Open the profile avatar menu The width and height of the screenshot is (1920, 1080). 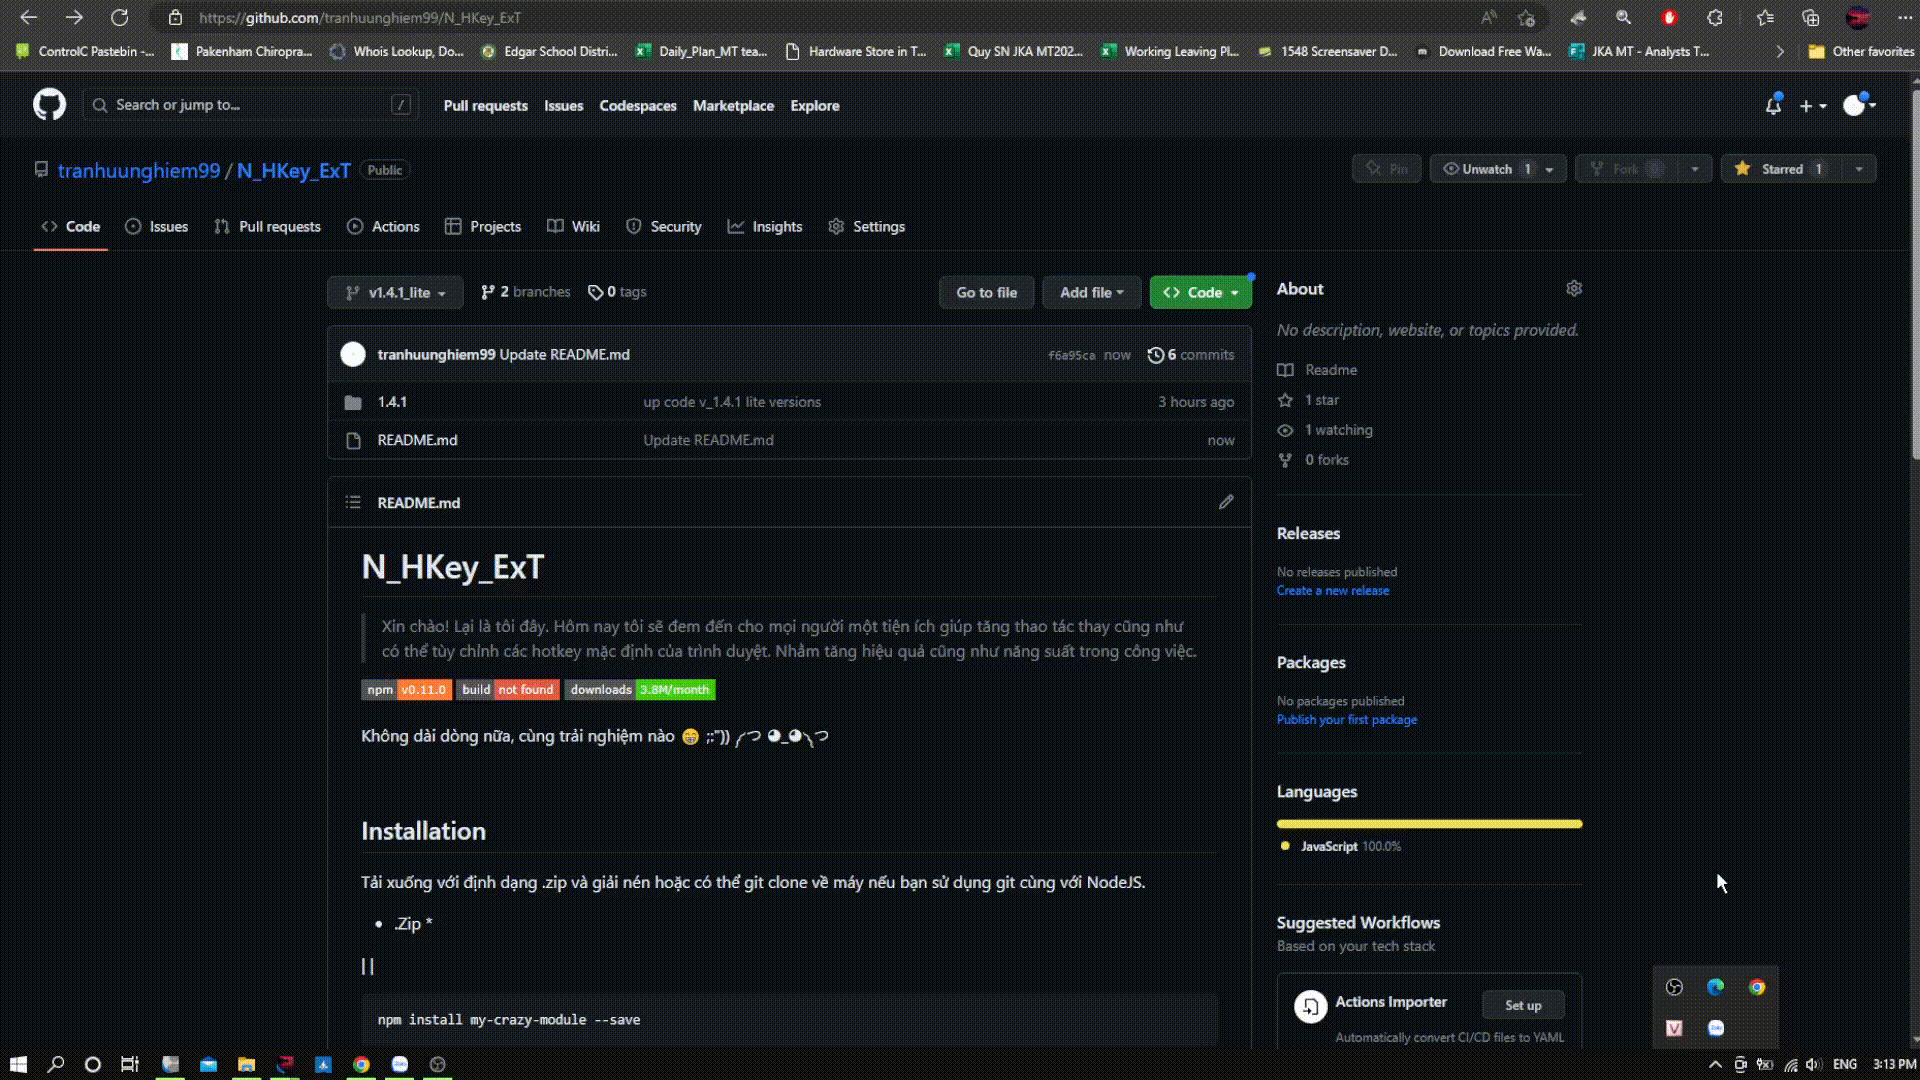click(x=1857, y=105)
